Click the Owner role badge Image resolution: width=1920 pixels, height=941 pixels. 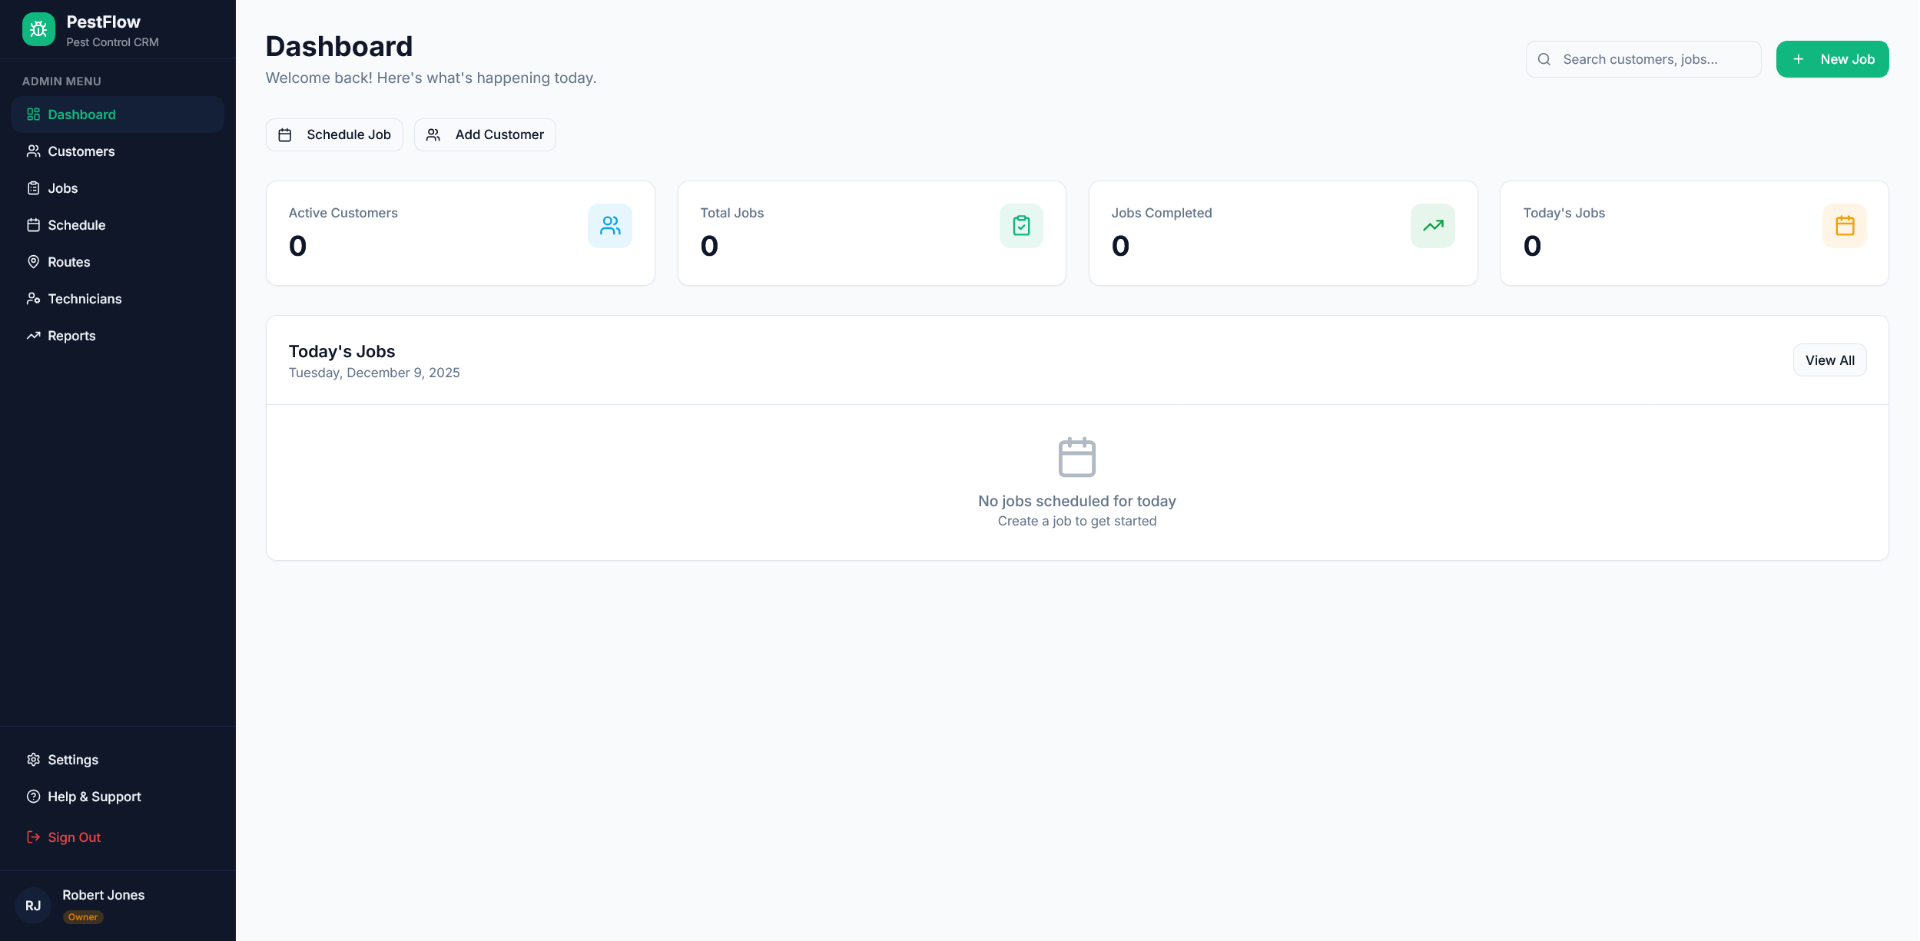pyautogui.click(x=83, y=917)
